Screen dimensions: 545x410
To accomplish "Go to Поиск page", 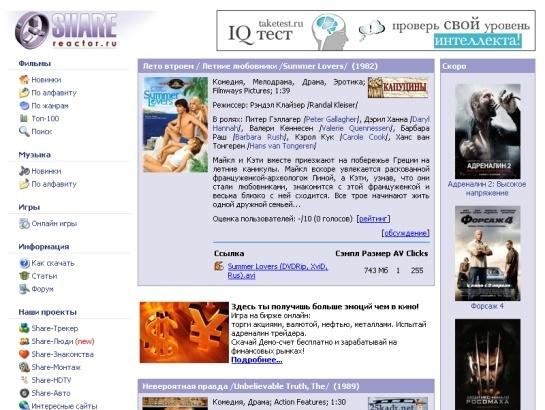I will [42, 131].
